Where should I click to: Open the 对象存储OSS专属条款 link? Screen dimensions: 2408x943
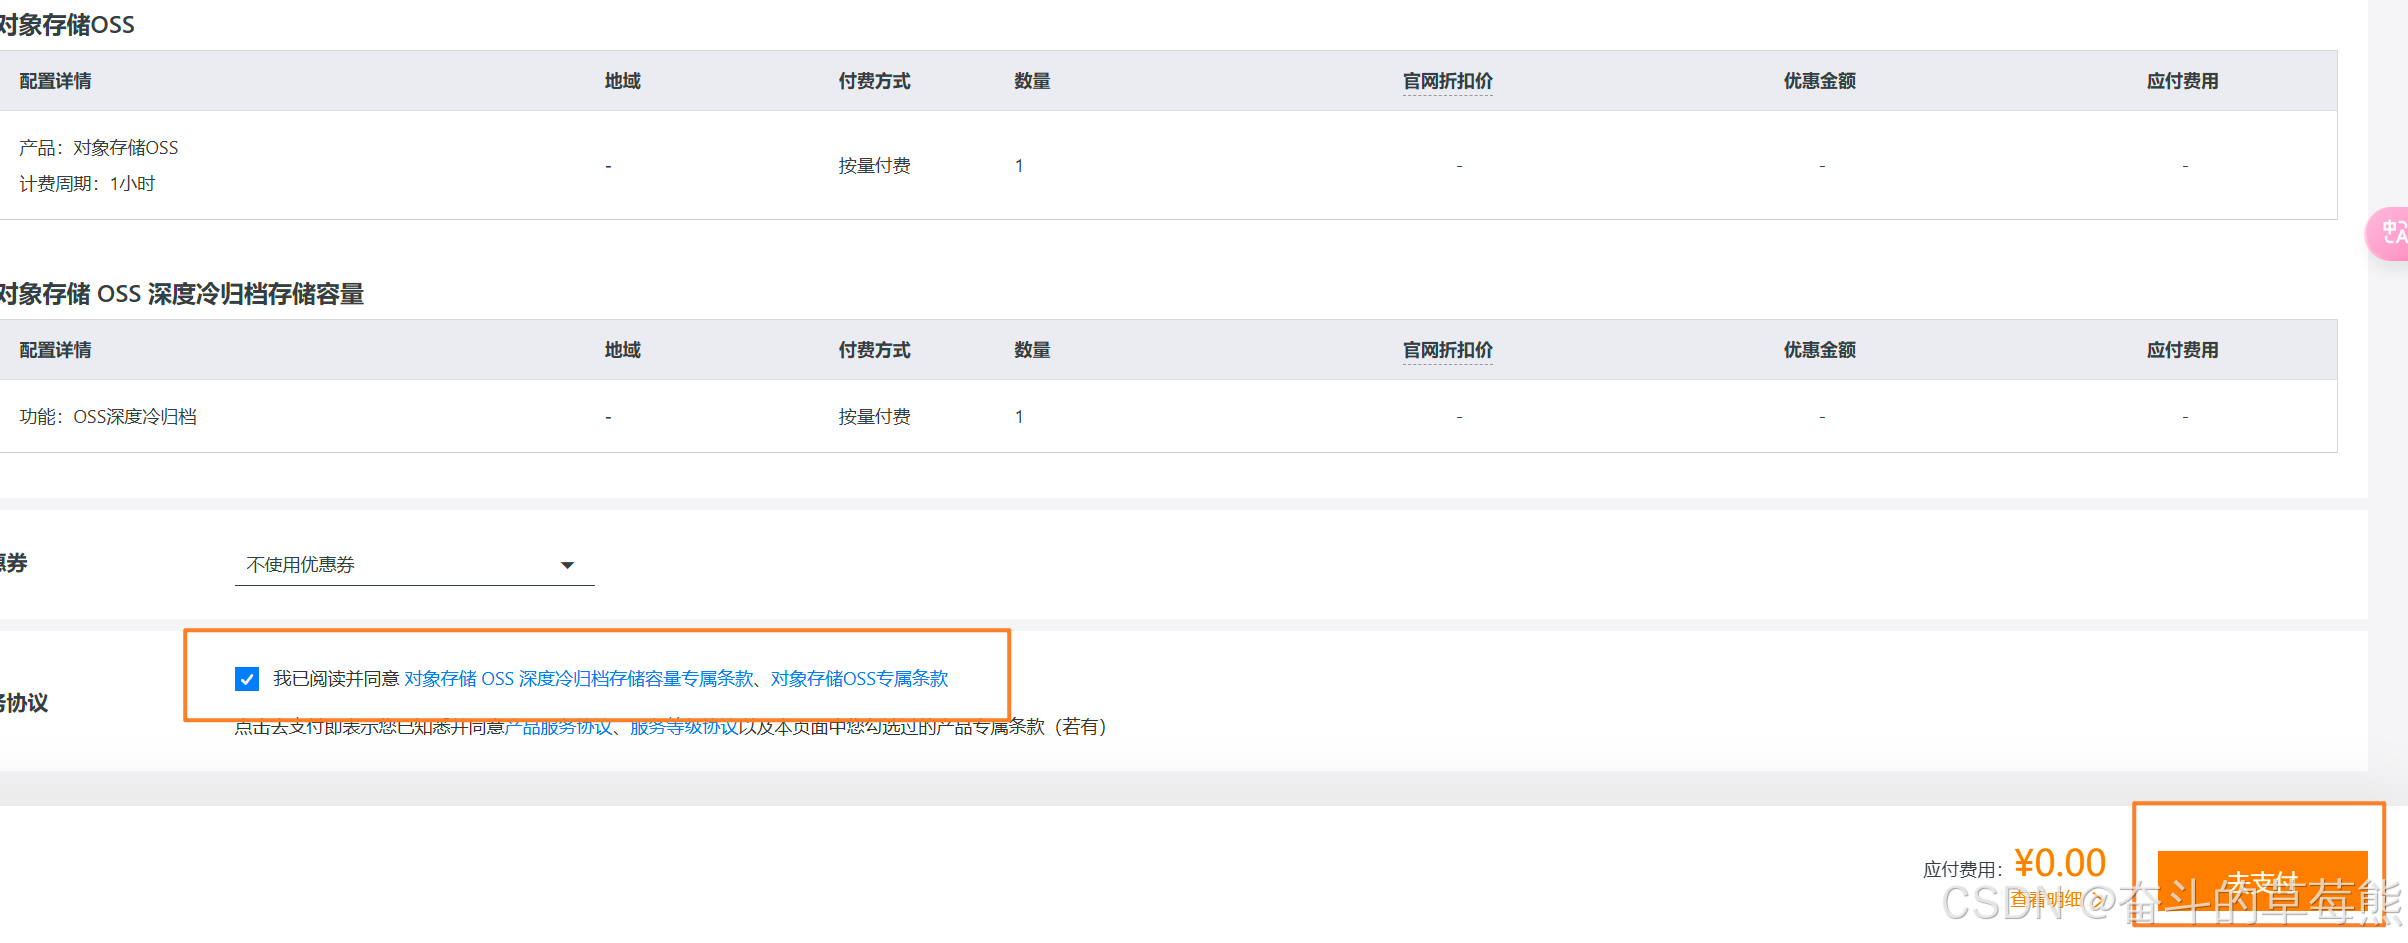(x=859, y=679)
